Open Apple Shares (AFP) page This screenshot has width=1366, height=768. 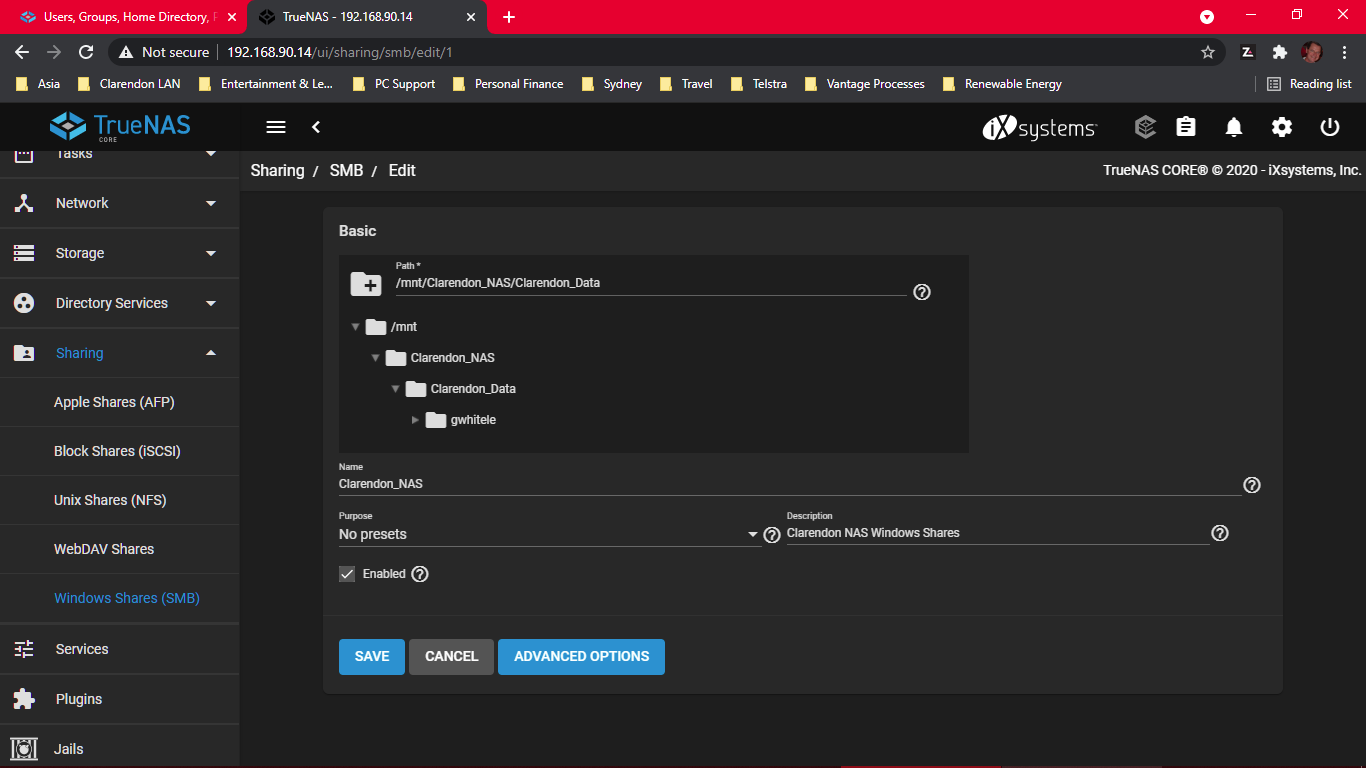pos(120,402)
